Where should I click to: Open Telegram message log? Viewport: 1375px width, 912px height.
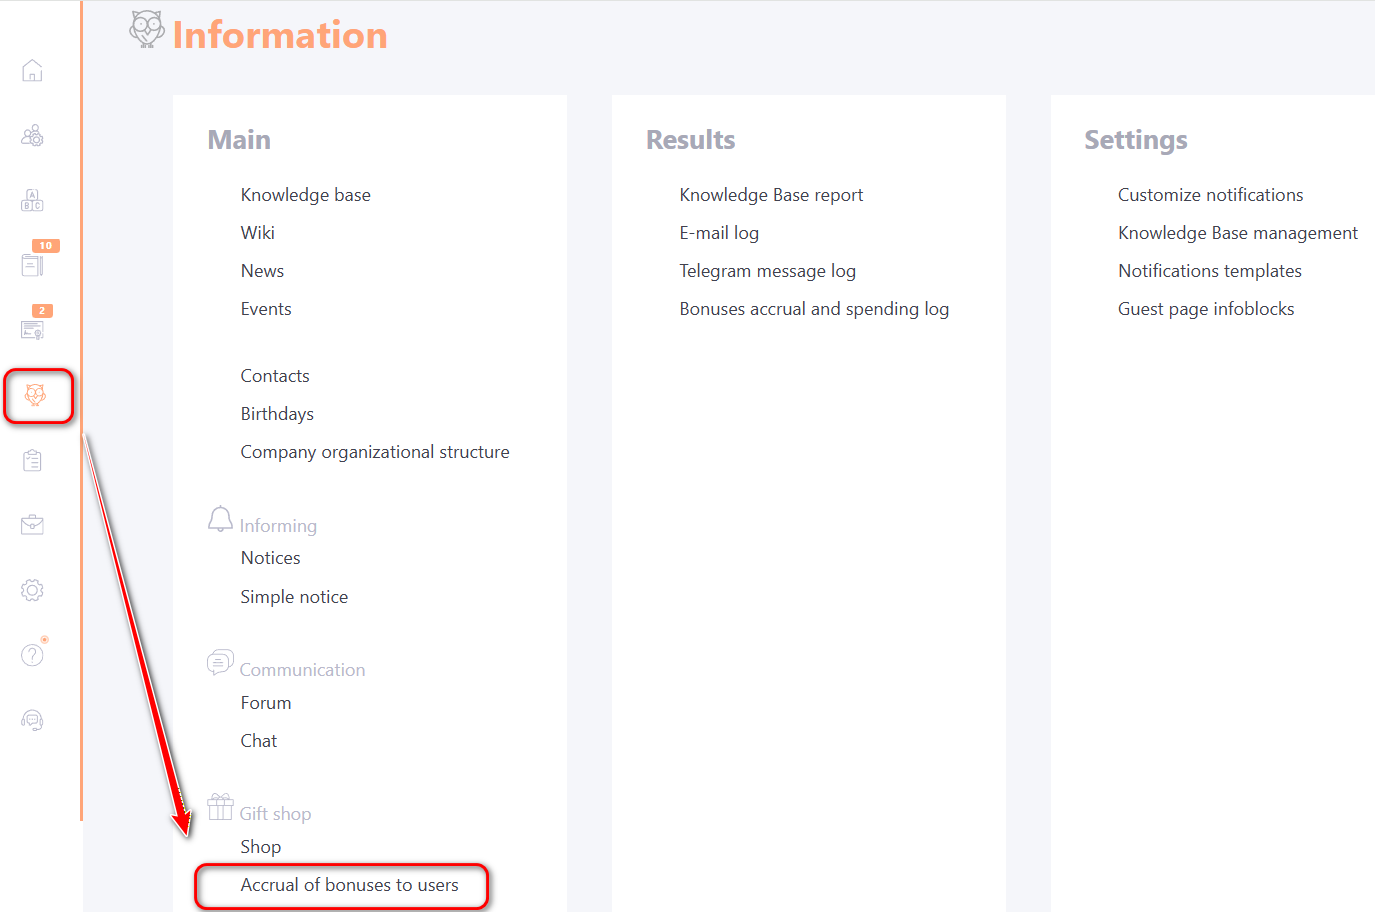767,271
